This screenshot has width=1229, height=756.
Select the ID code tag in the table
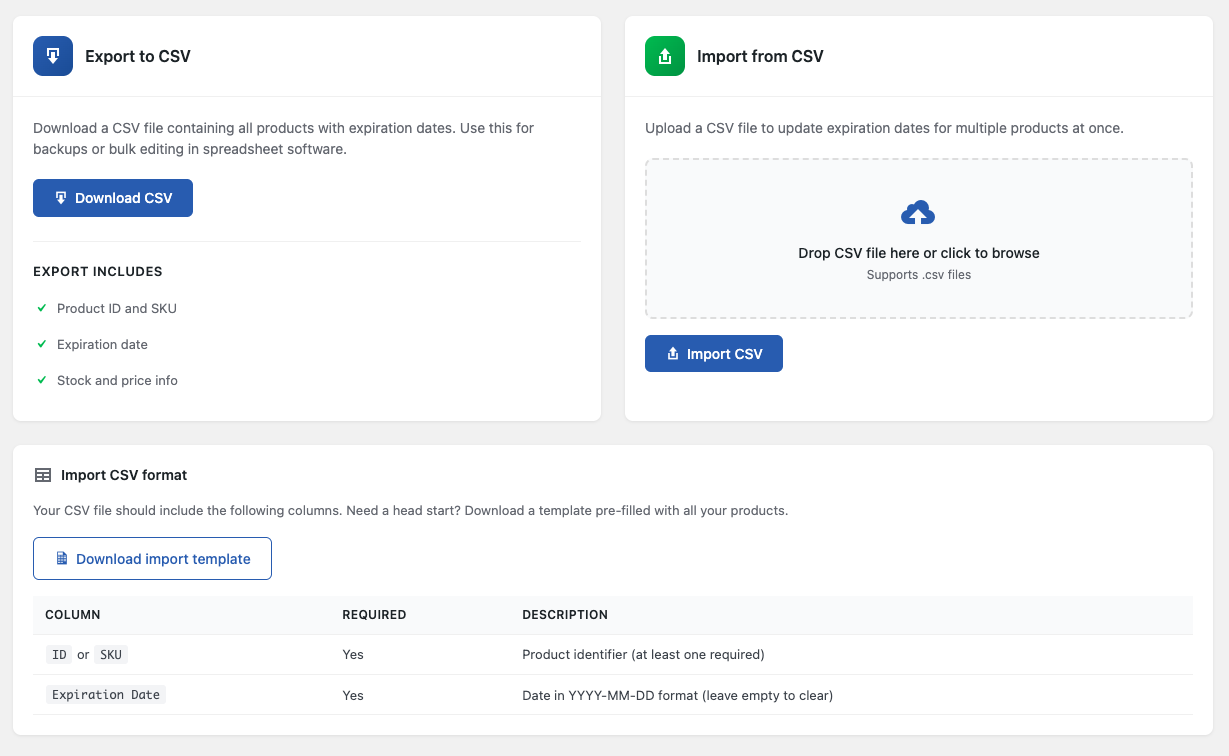[x=59, y=655]
